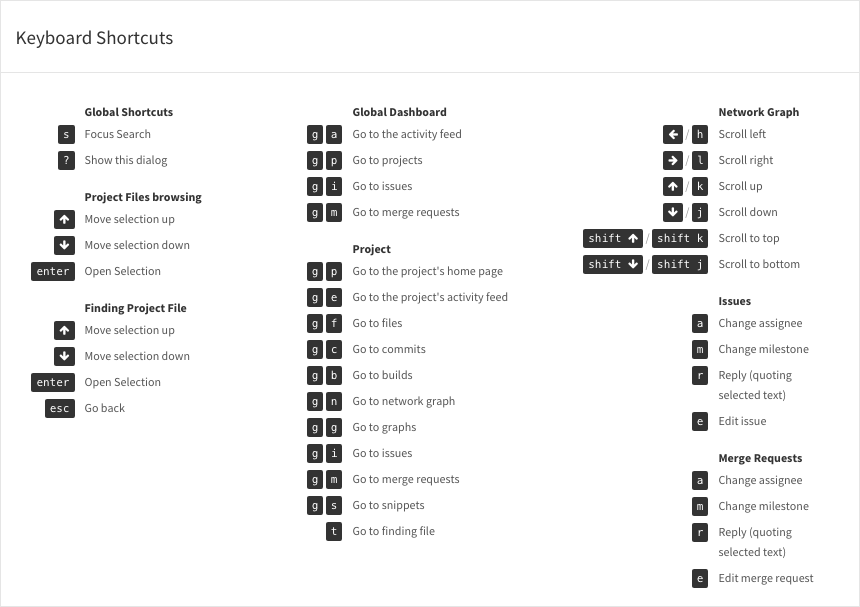Click the 'e' Edit issue keycap

pos(699,421)
